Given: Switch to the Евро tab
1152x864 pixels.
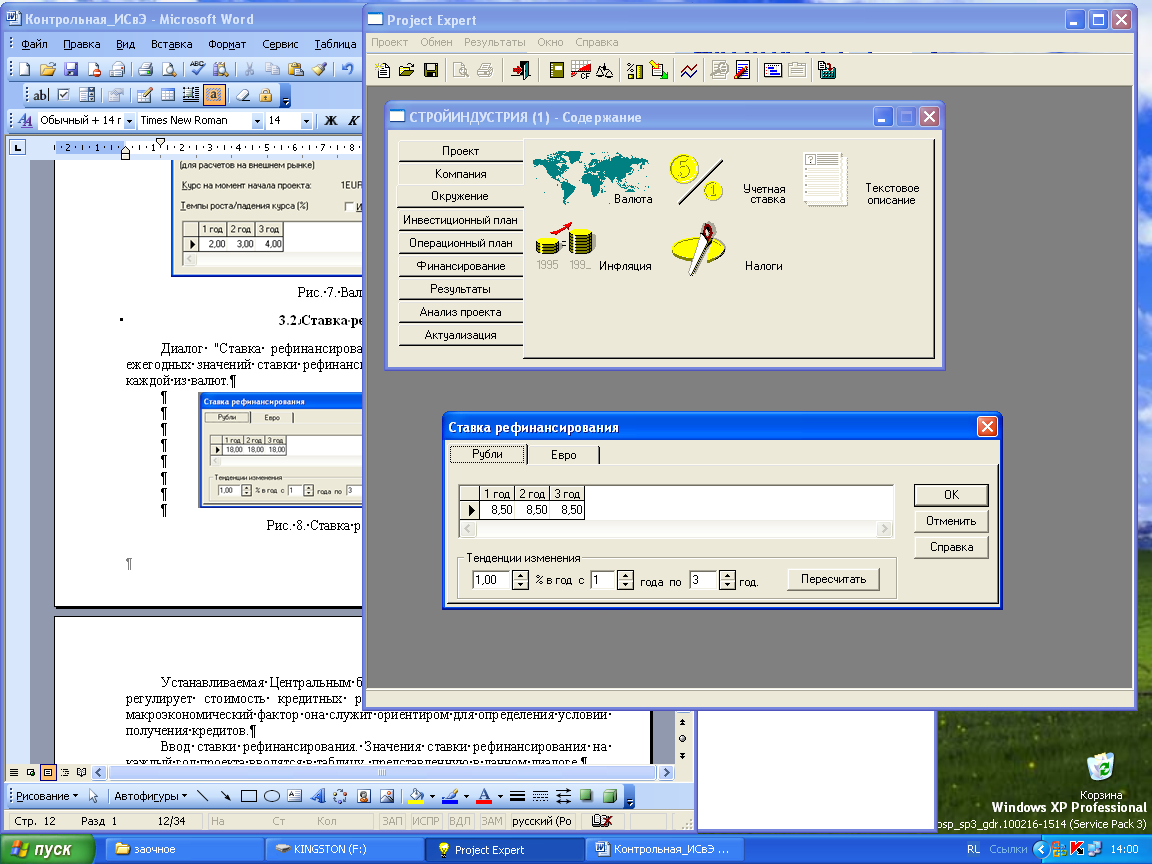Looking at the screenshot, I should (x=564, y=455).
